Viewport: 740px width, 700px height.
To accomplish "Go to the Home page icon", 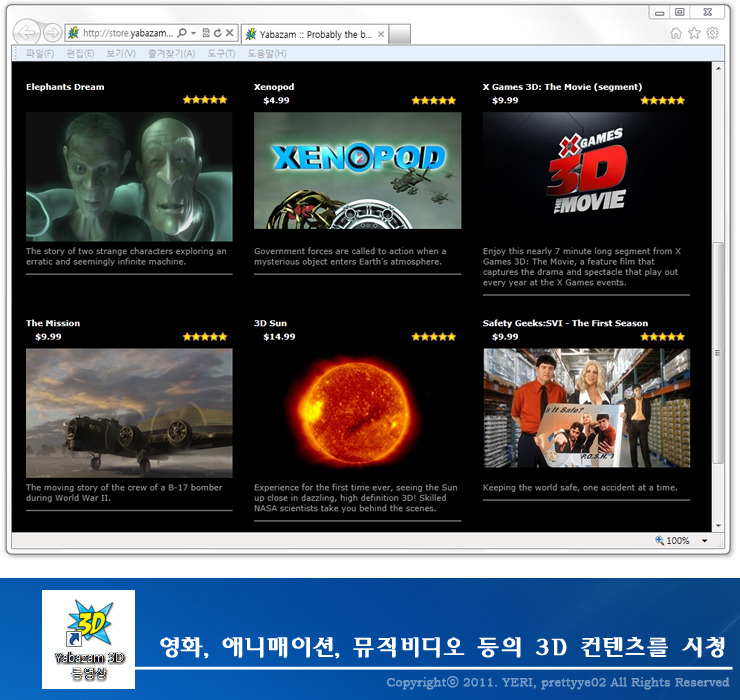I will click(676, 33).
